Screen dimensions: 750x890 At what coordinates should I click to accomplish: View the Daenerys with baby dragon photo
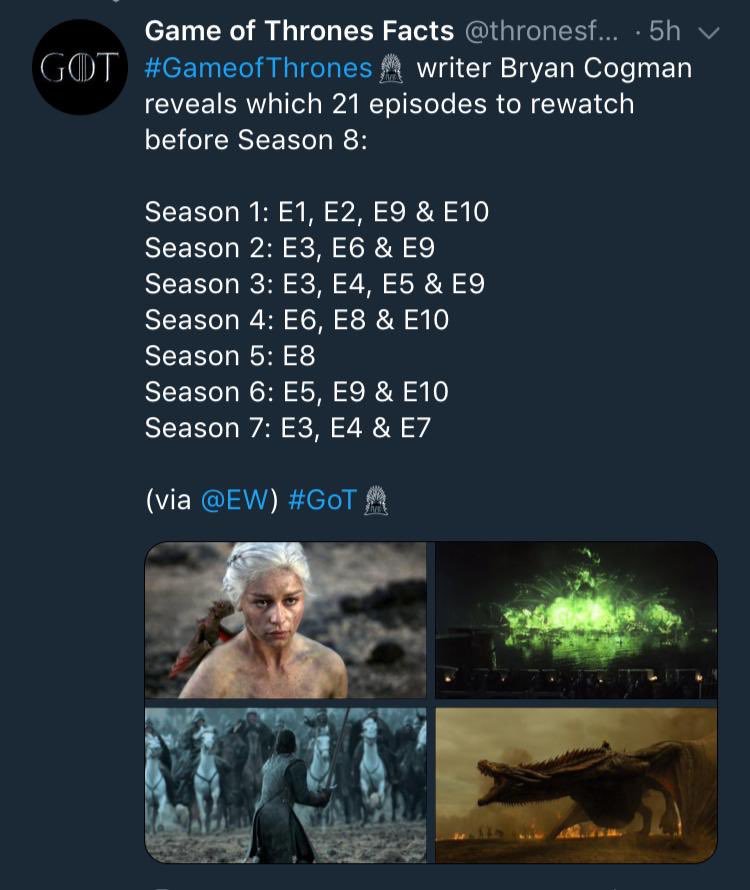[286, 620]
